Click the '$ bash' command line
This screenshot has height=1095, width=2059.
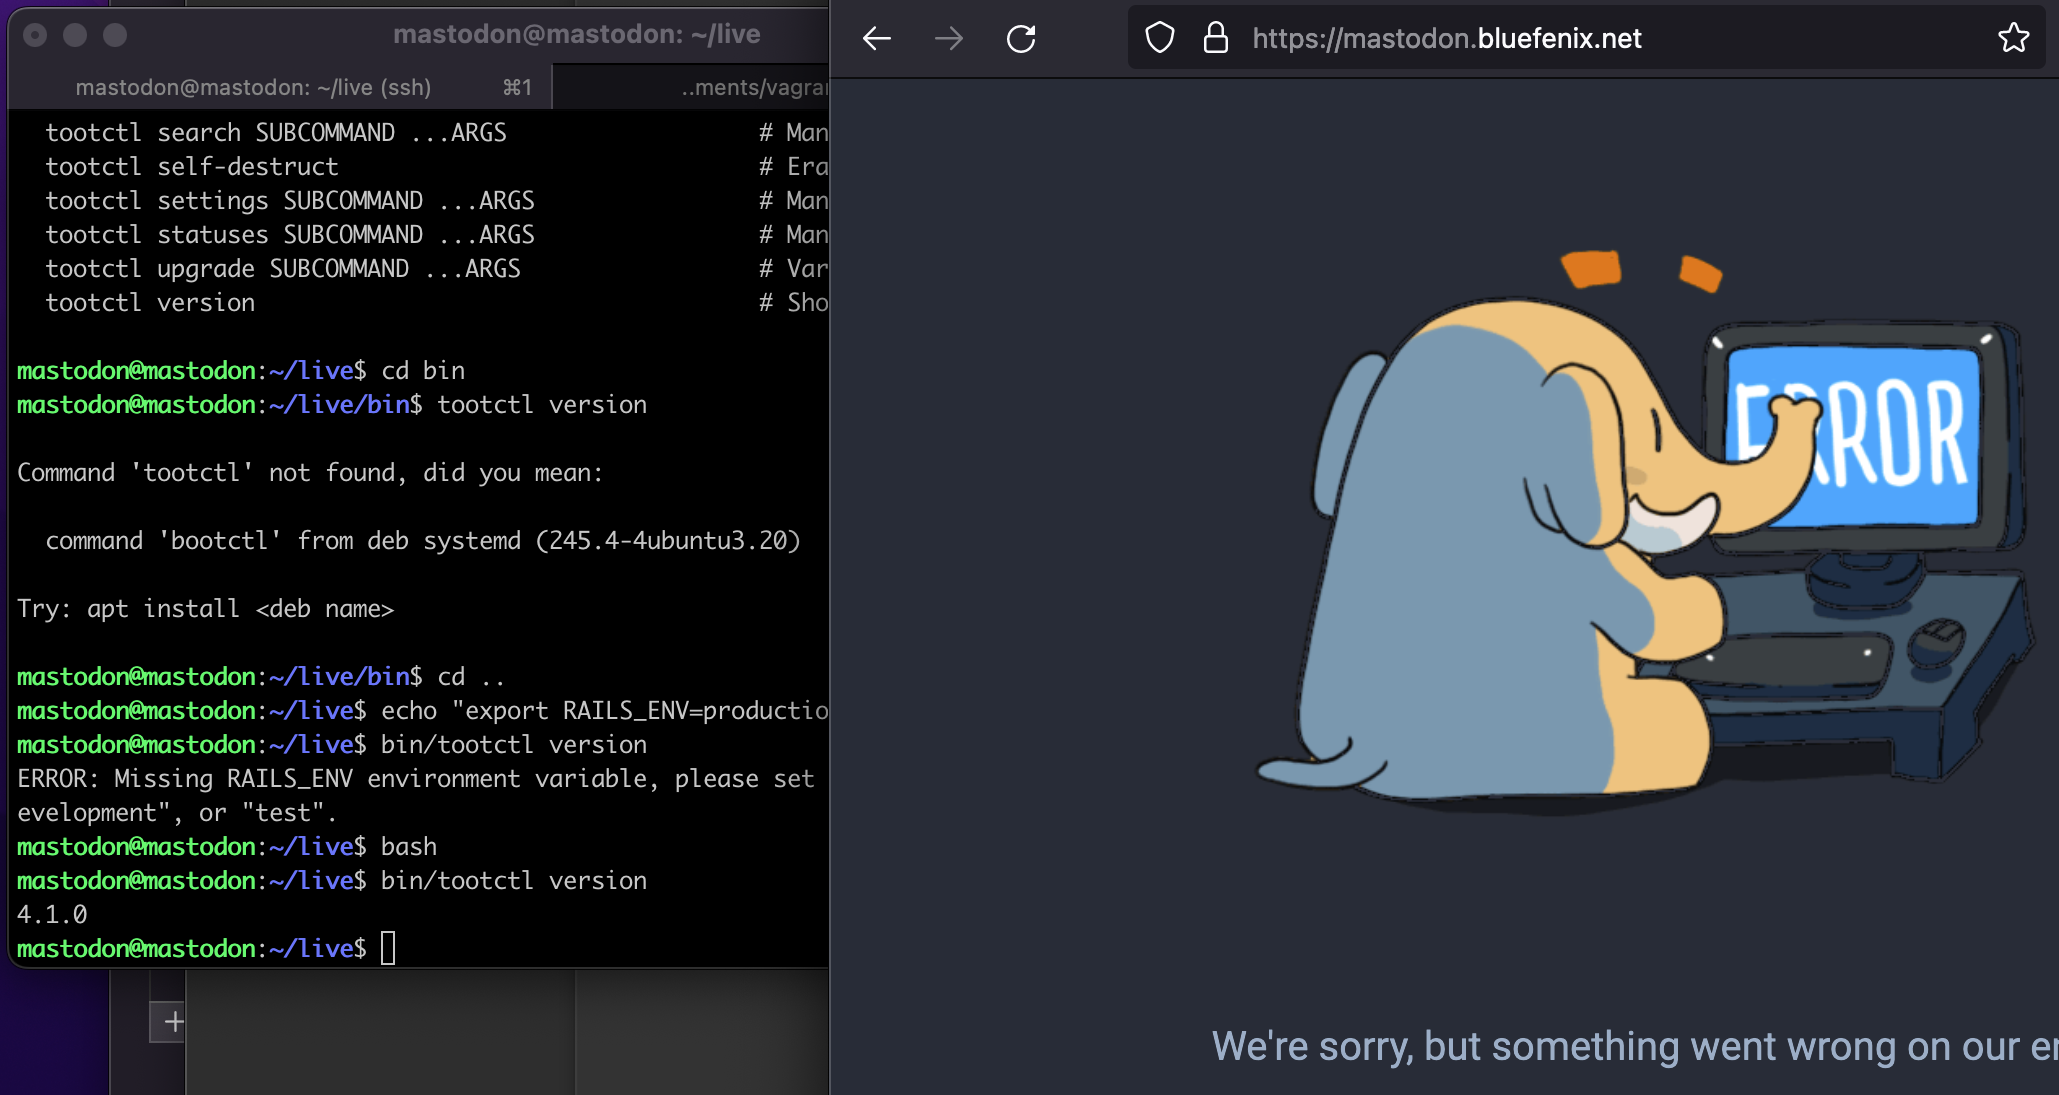tap(227, 846)
